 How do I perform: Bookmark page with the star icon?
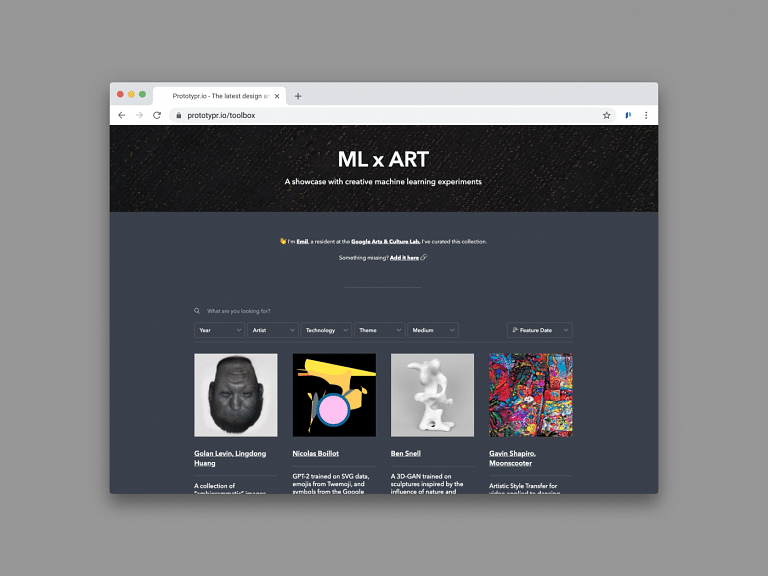[x=606, y=115]
